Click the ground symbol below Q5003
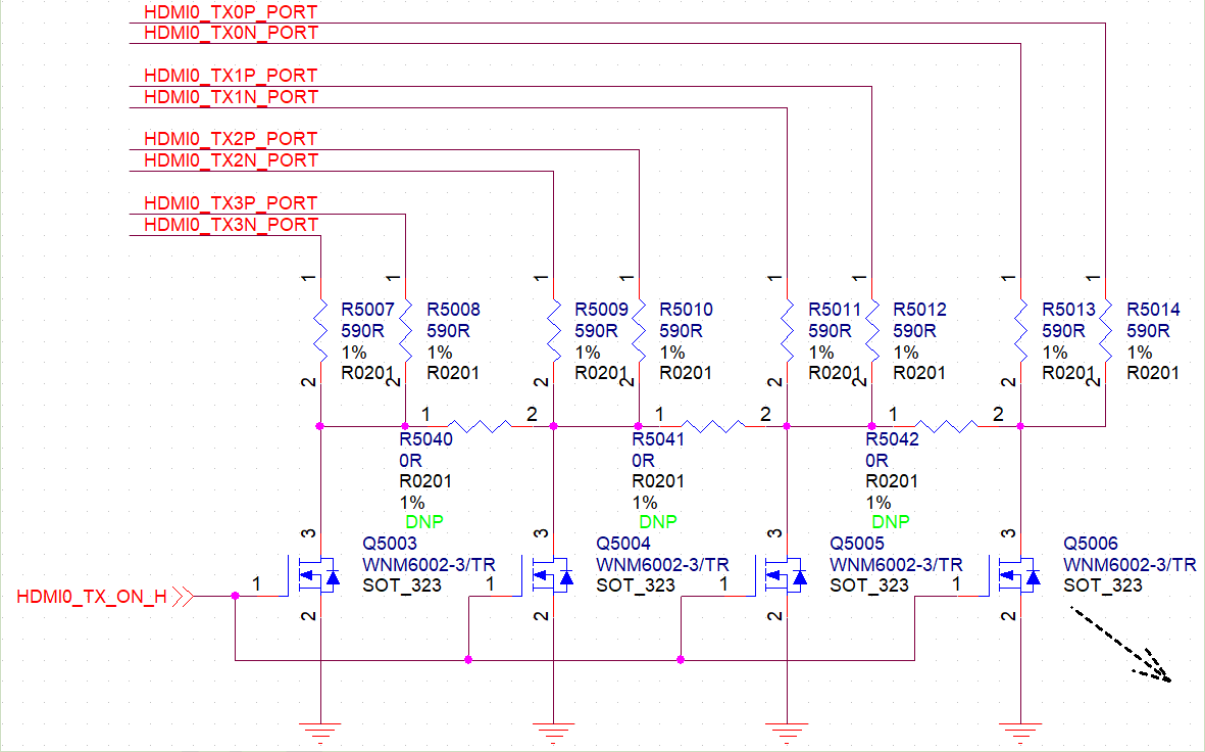 pos(320,732)
